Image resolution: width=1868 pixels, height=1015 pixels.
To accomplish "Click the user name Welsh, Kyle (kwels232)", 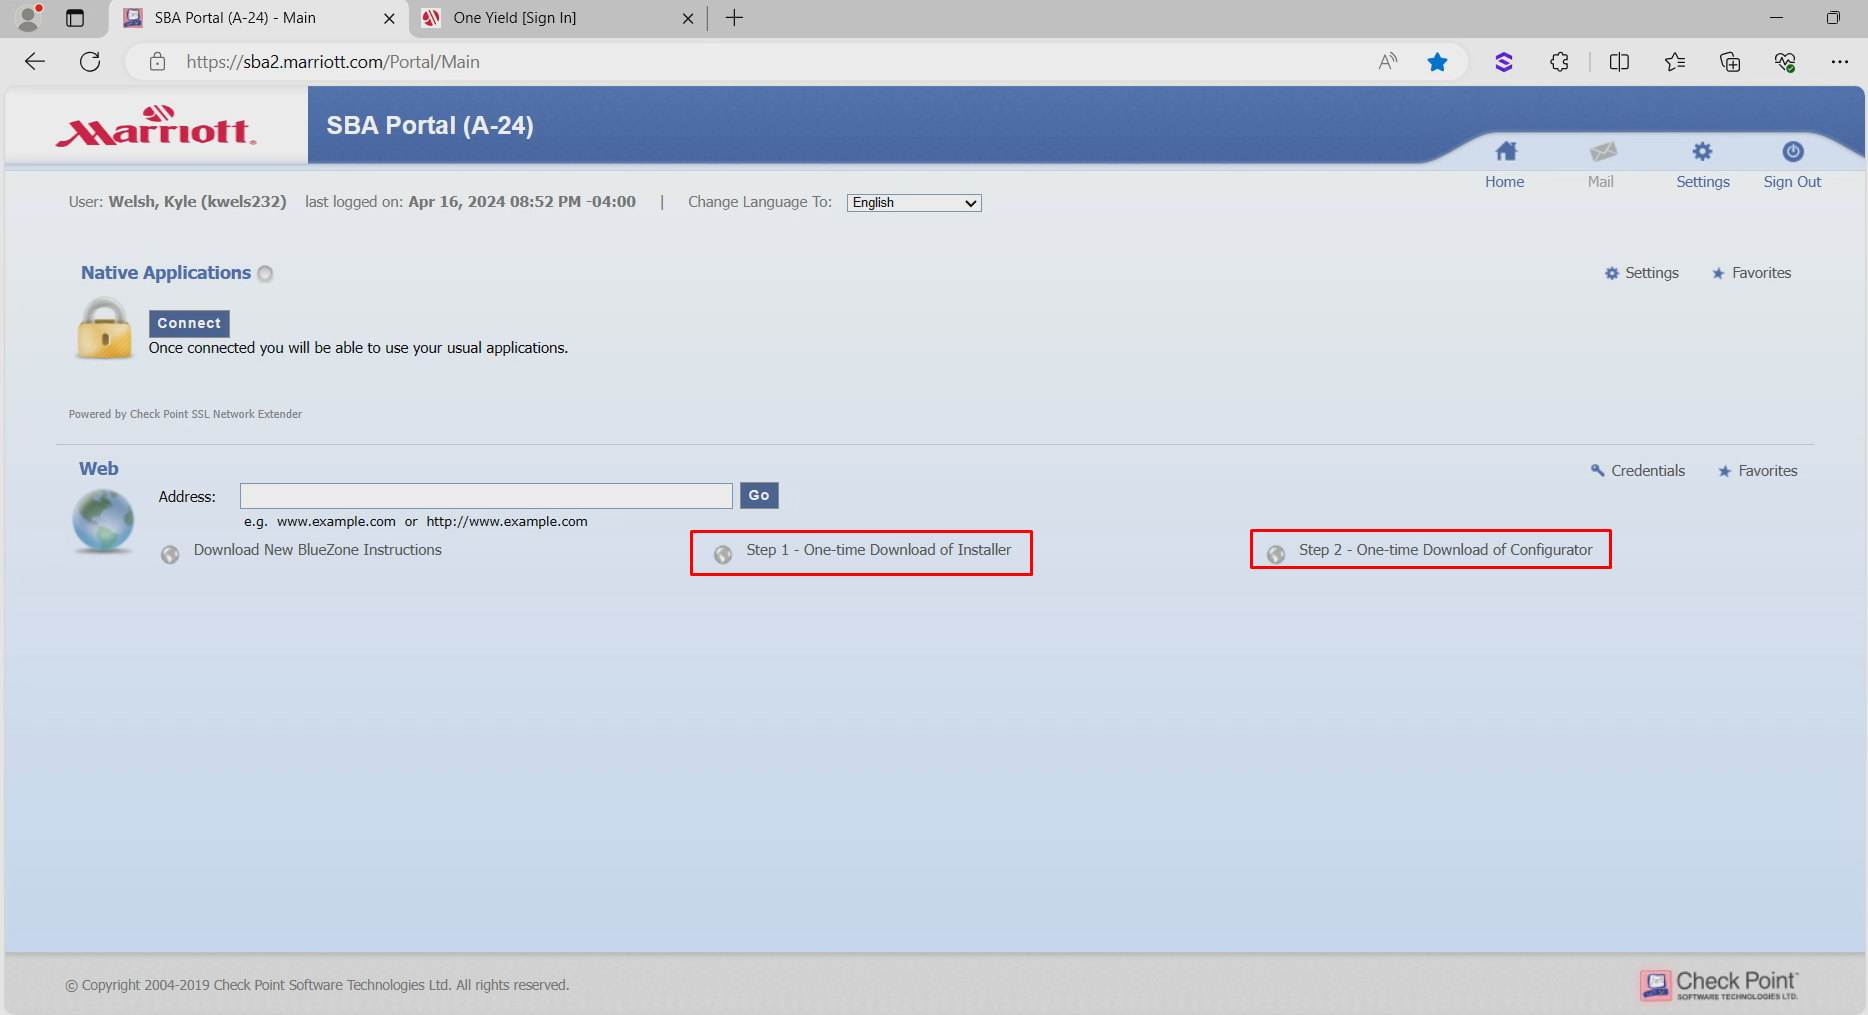I will point(197,202).
